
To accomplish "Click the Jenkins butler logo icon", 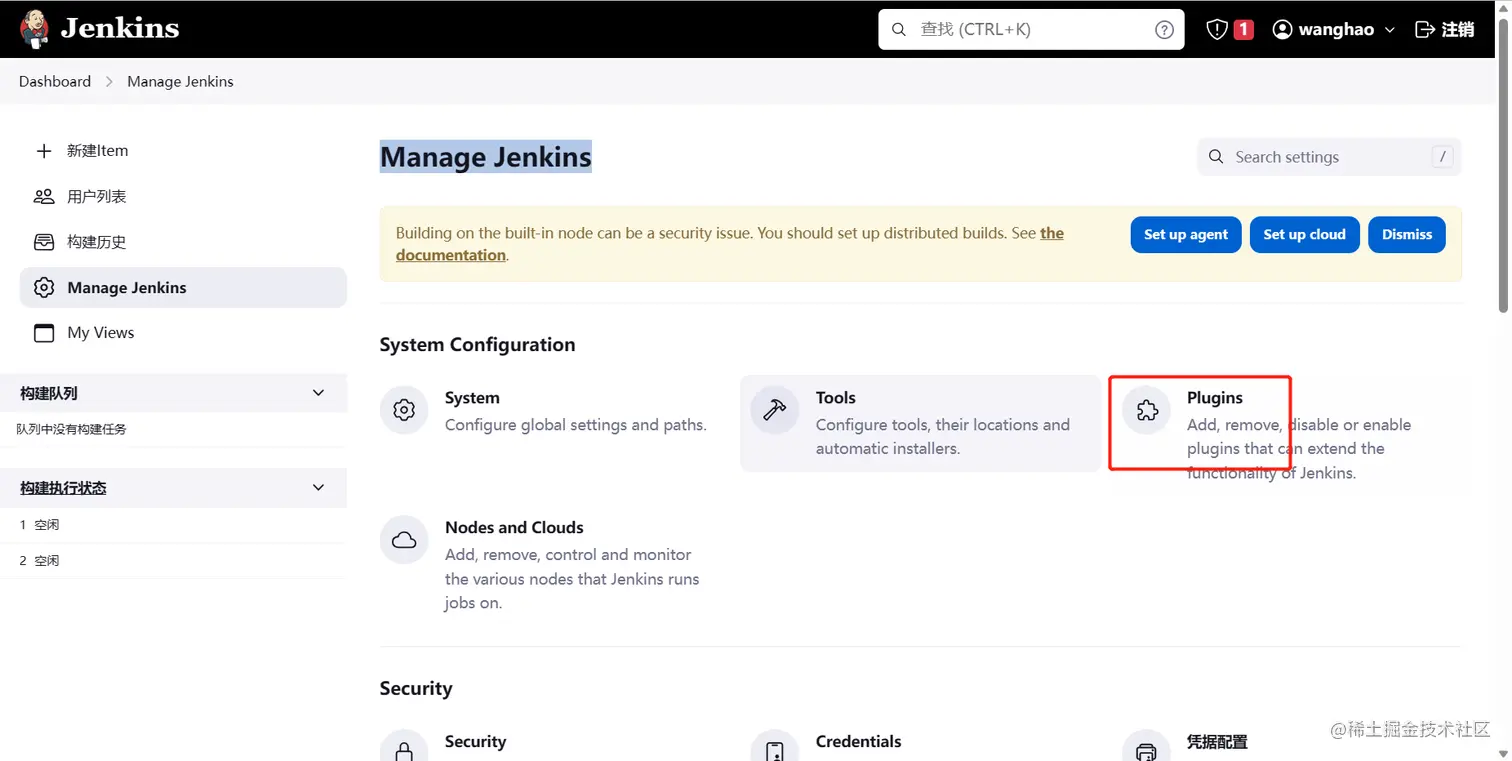I will pos(35,29).
